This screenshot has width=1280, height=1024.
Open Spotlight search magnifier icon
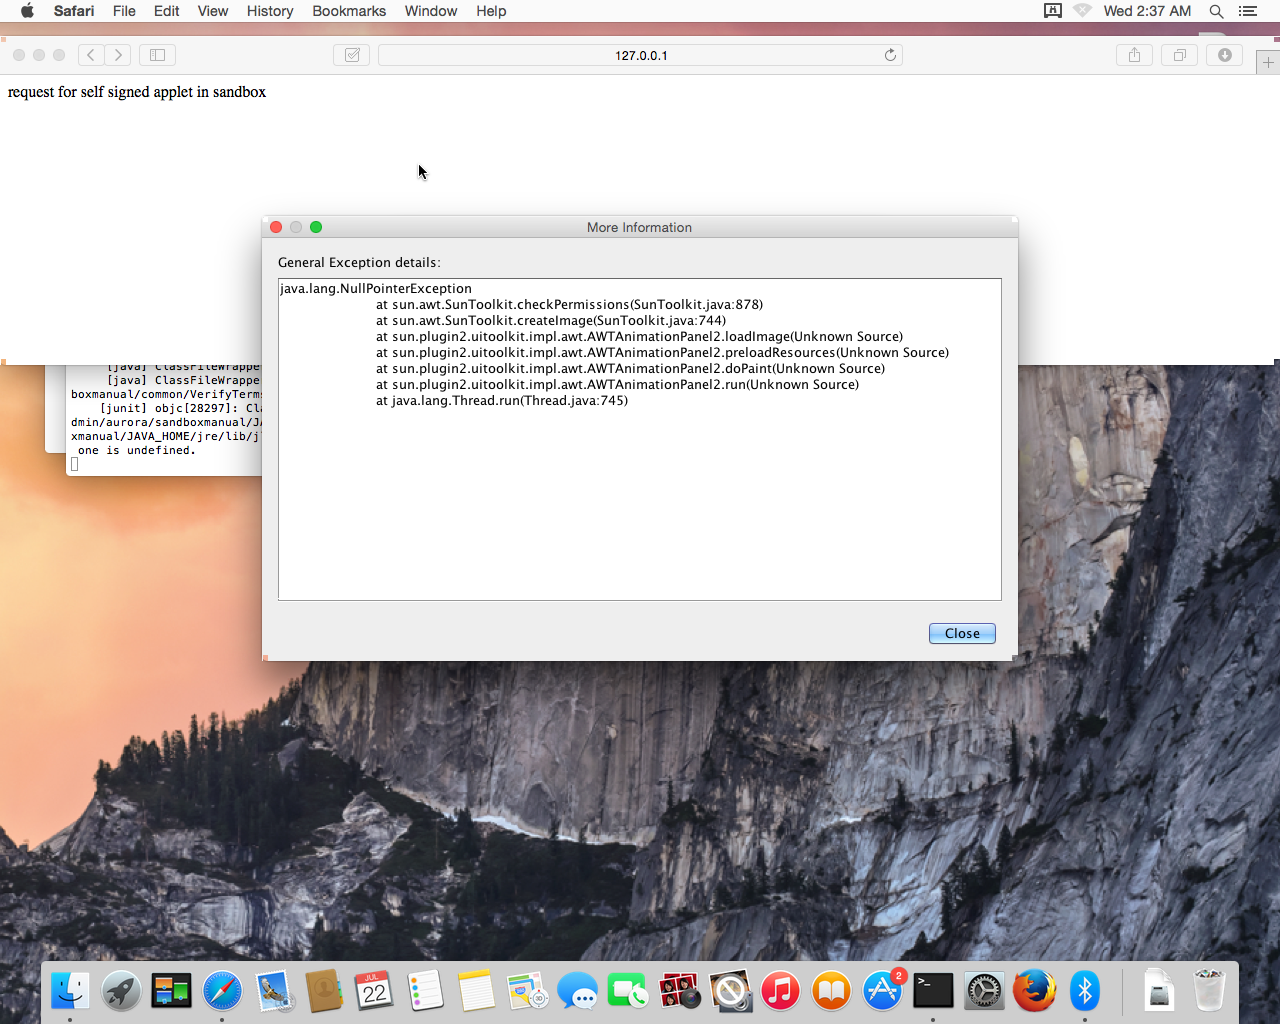click(x=1216, y=11)
